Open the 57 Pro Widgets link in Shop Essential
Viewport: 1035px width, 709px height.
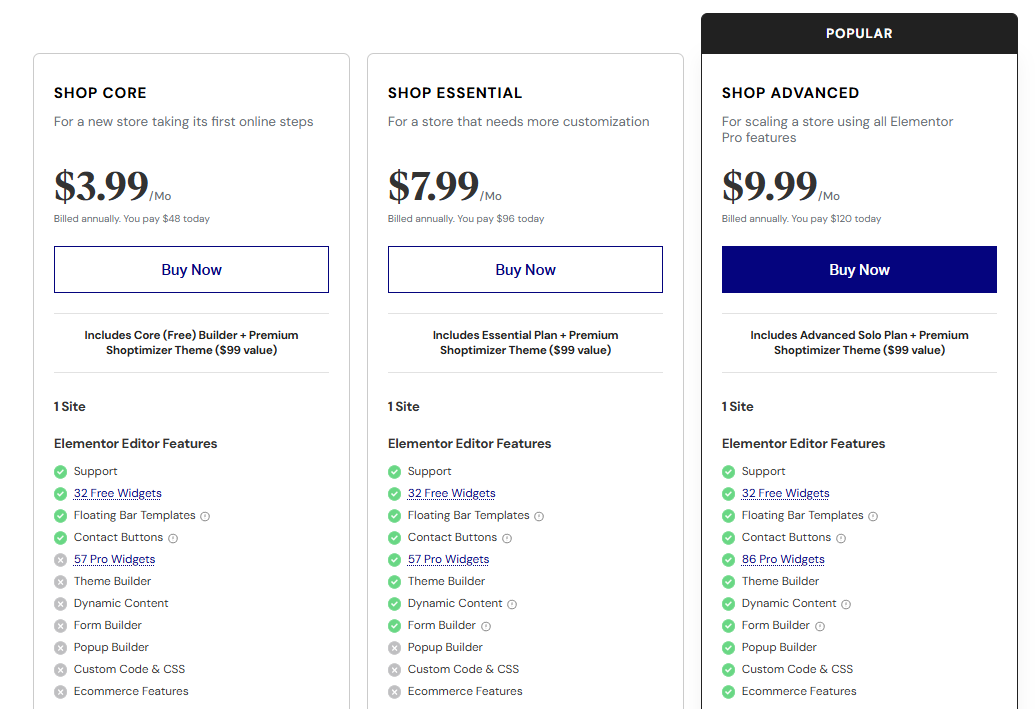point(448,559)
